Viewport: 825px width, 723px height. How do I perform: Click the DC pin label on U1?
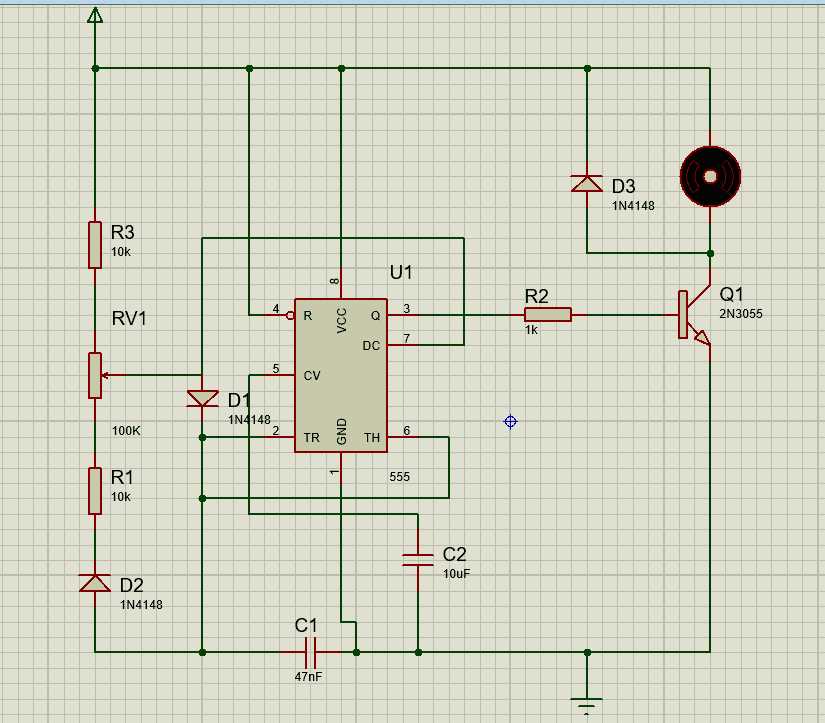click(x=371, y=346)
